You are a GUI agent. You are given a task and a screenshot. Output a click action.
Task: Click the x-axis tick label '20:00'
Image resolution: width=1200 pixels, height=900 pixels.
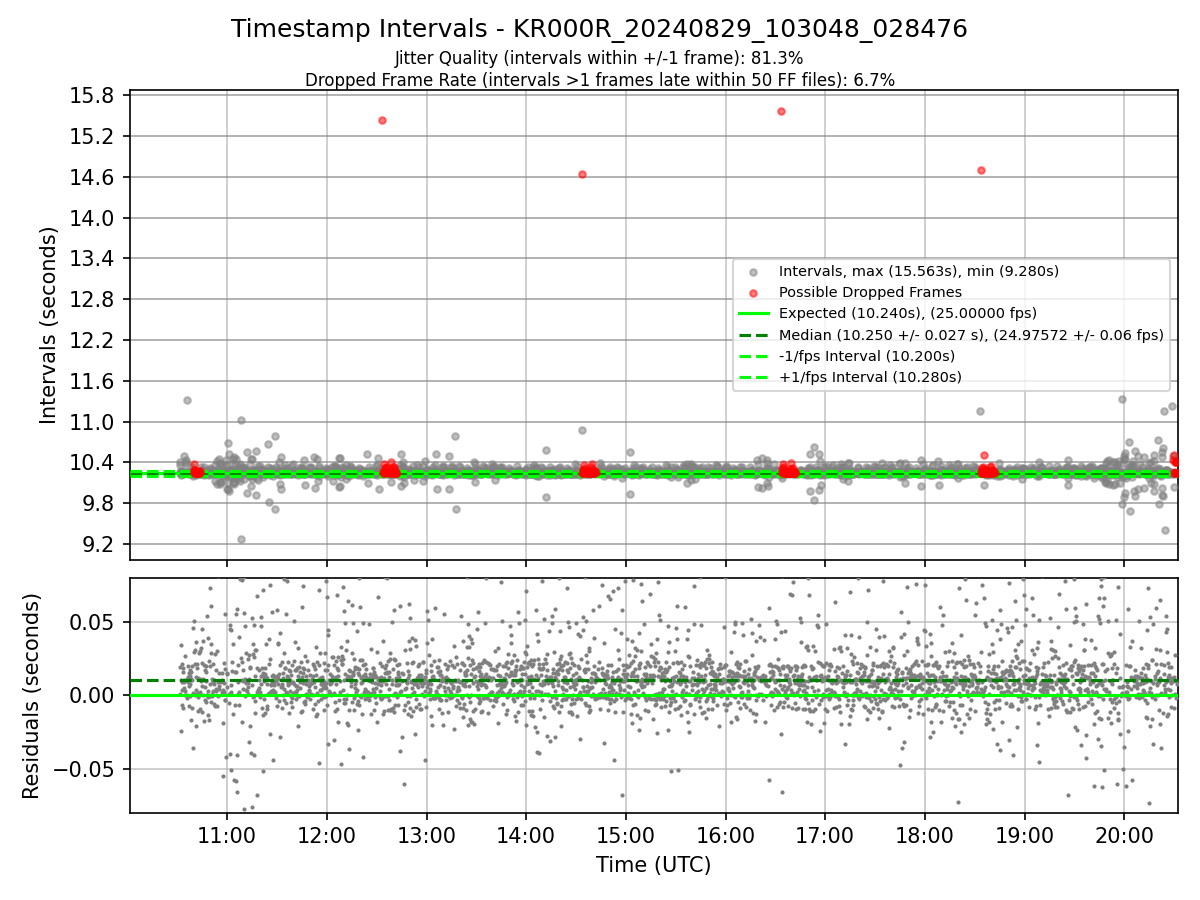[1123, 836]
